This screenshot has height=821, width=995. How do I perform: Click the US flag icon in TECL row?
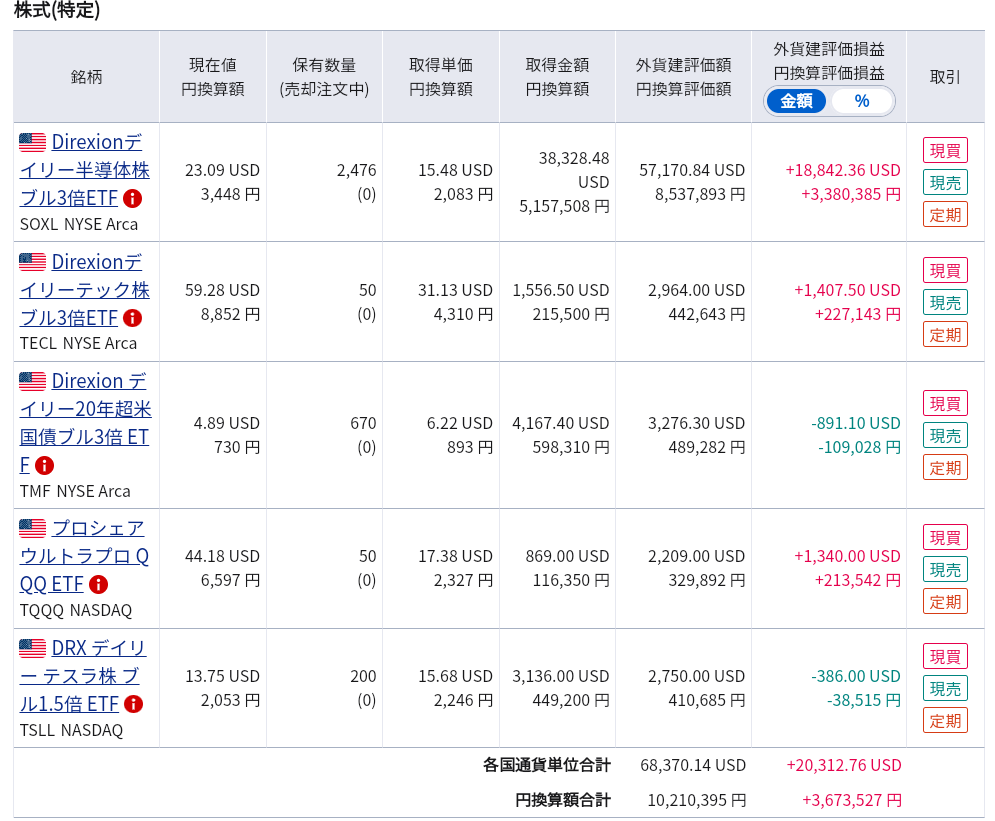32,261
